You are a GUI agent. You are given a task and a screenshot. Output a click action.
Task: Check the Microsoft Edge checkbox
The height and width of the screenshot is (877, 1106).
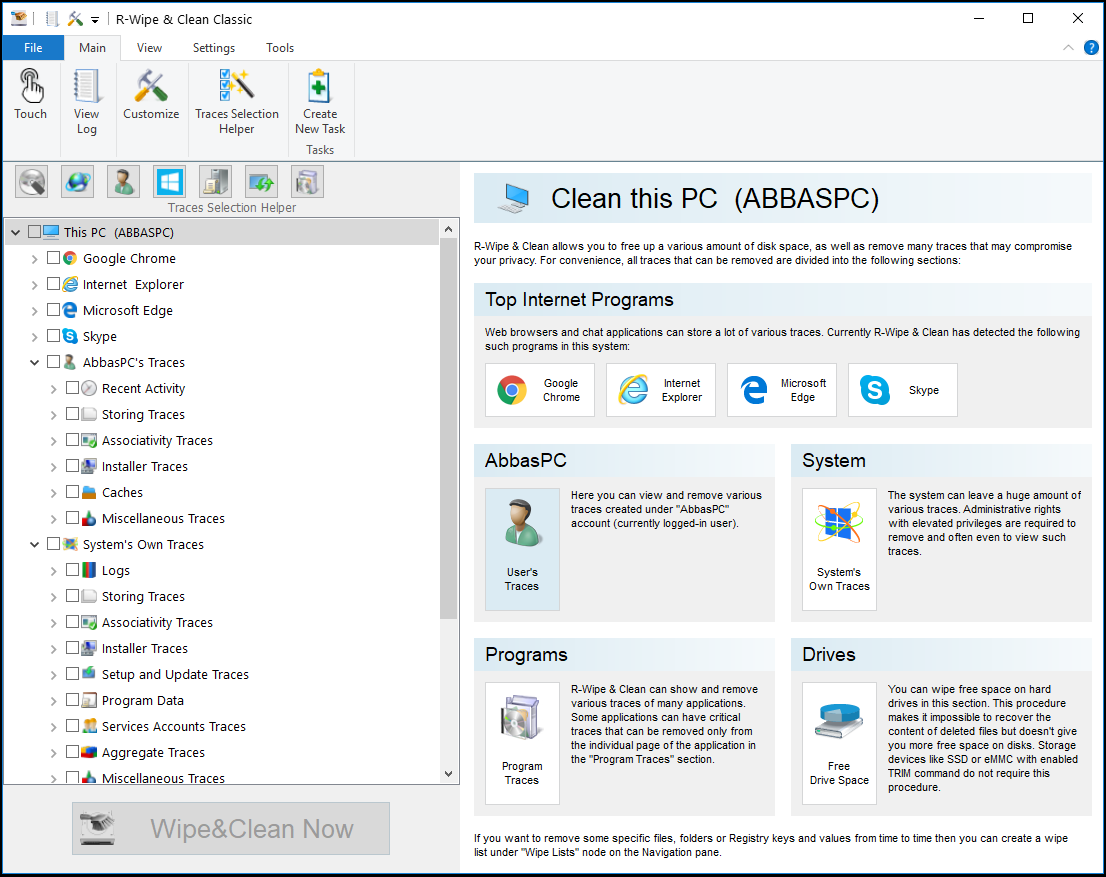tap(53, 310)
